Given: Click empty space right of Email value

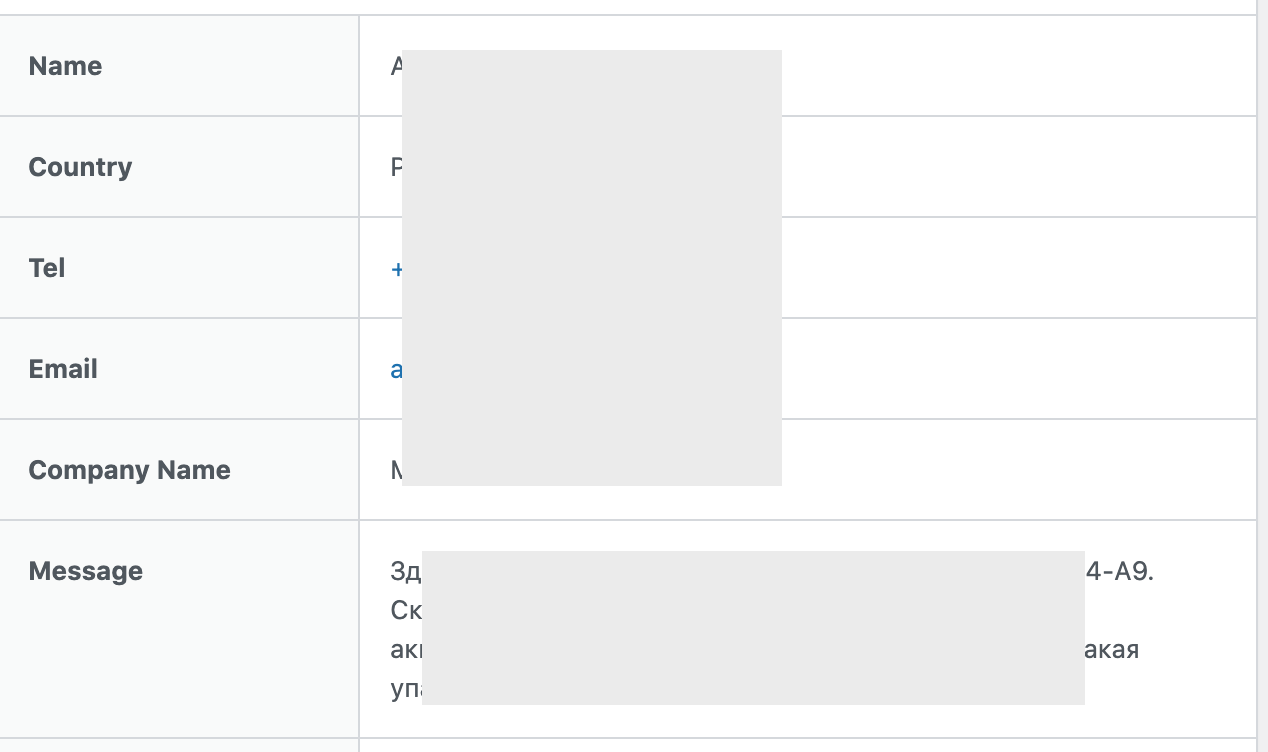Looking at the screenshot, I should pyautogui.click(x=1000, y=369).
